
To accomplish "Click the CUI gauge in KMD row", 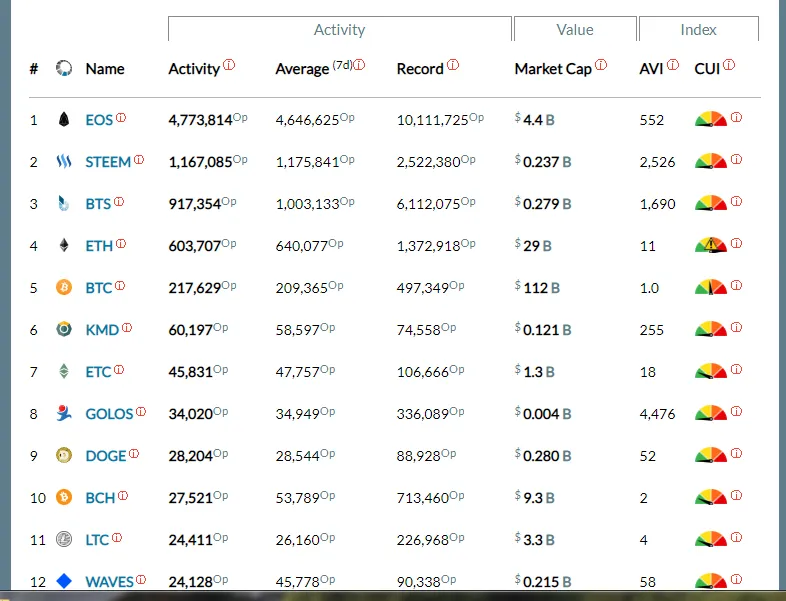I will [710, 329].
